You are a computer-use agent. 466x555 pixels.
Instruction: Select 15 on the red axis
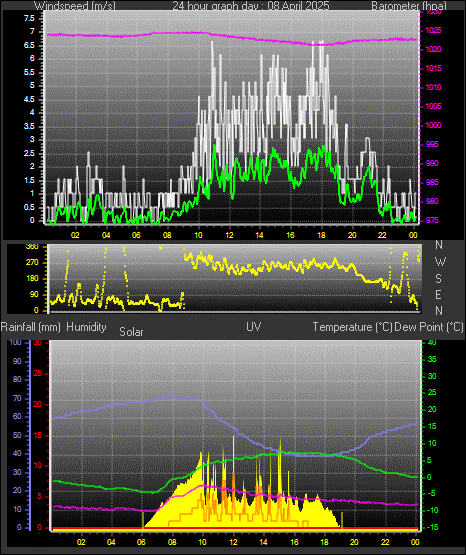38,435
